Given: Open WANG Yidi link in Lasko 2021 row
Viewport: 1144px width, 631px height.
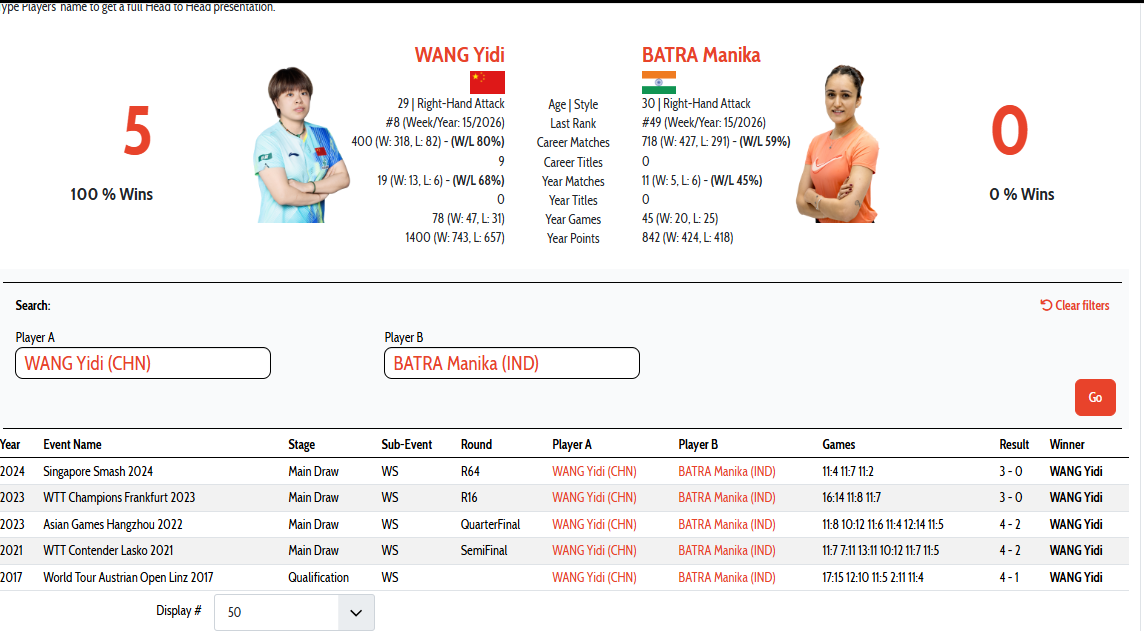Looking at the screenshot, I should click(x=594, y=551).
